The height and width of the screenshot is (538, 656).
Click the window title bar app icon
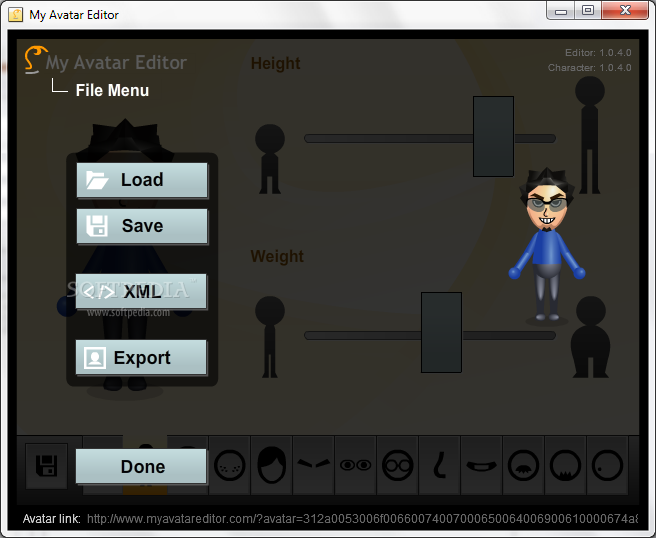[15, 15]
